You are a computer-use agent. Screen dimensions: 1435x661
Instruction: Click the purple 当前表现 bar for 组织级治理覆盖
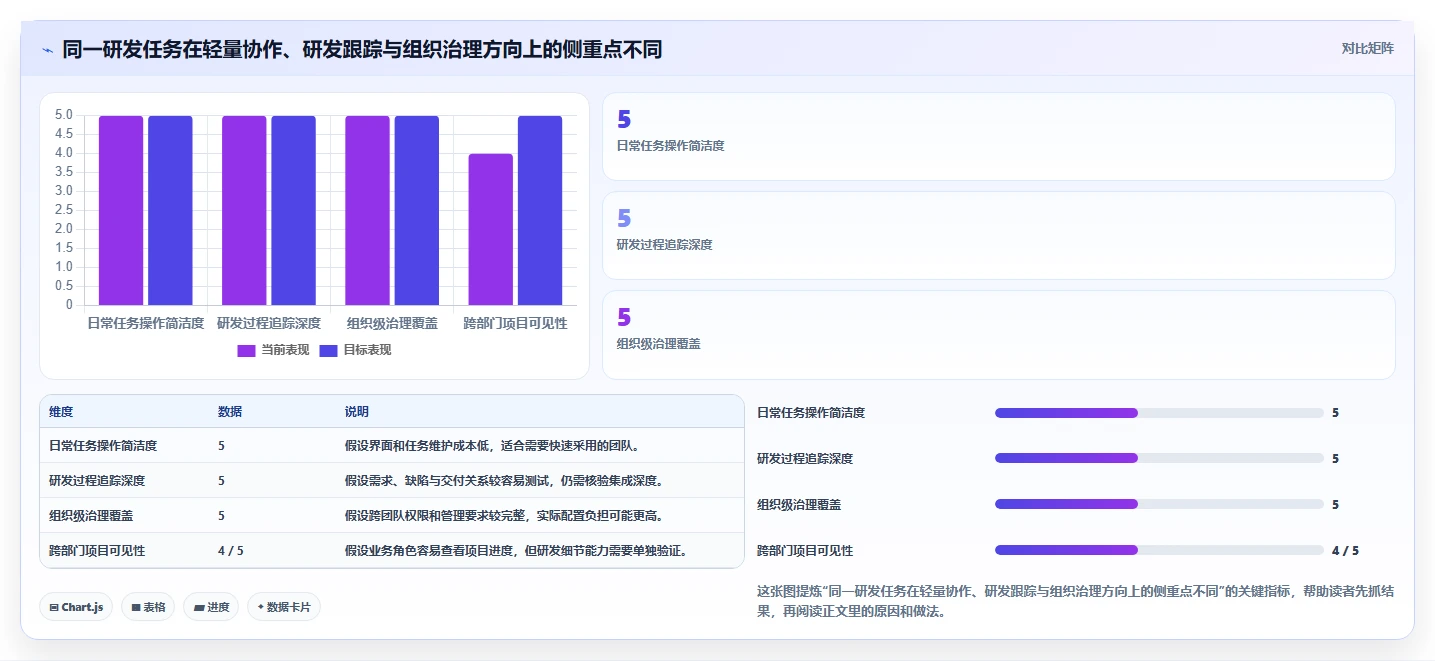pyautogui.click(x=367, y=210)
